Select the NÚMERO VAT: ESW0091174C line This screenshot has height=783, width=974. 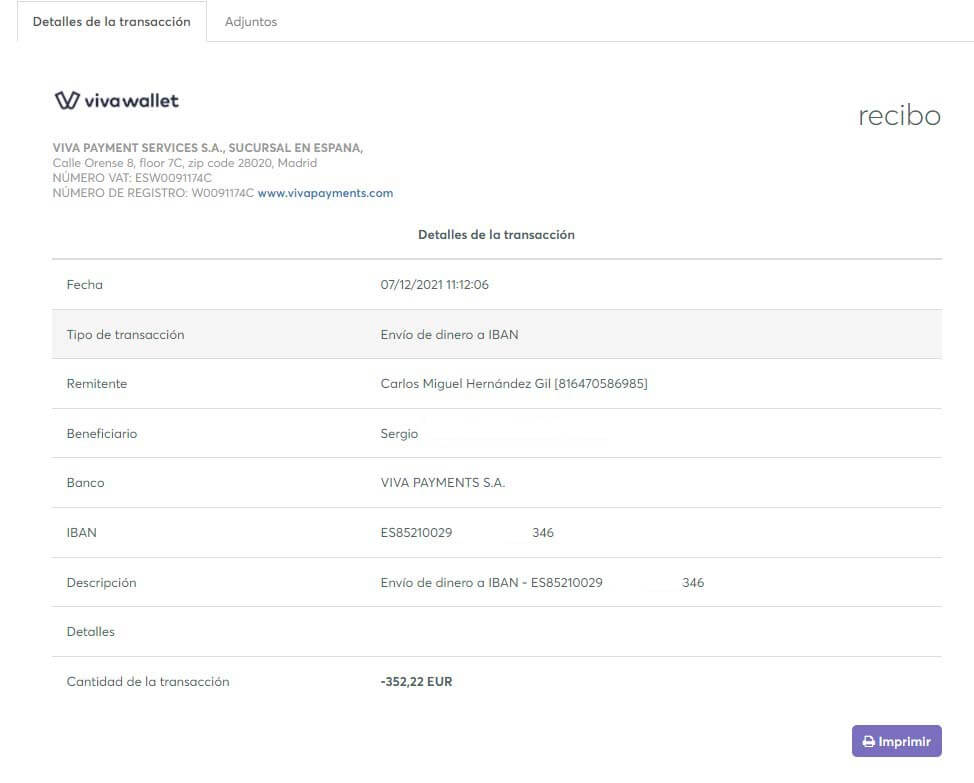[132, 178]
